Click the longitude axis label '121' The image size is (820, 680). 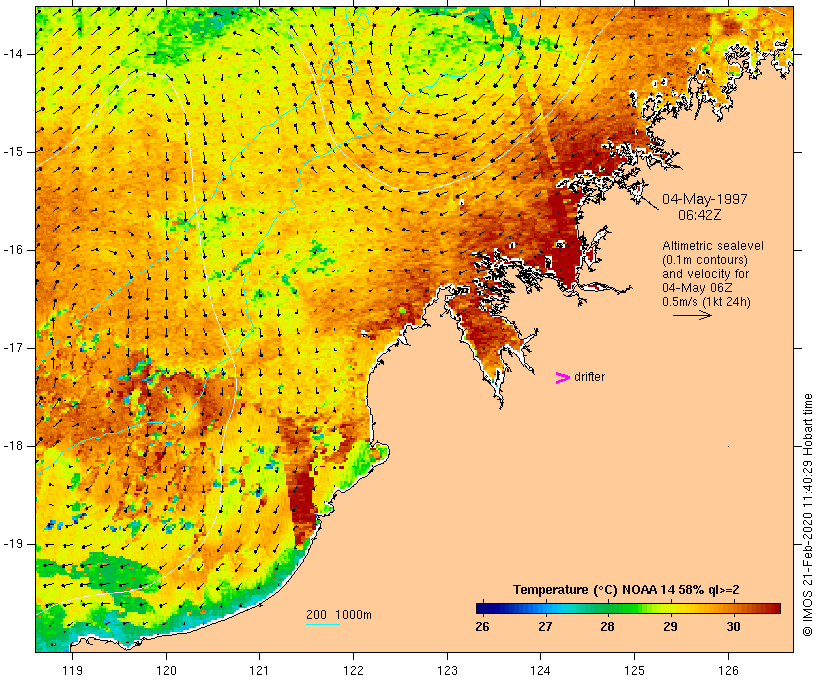pos(259,670)
